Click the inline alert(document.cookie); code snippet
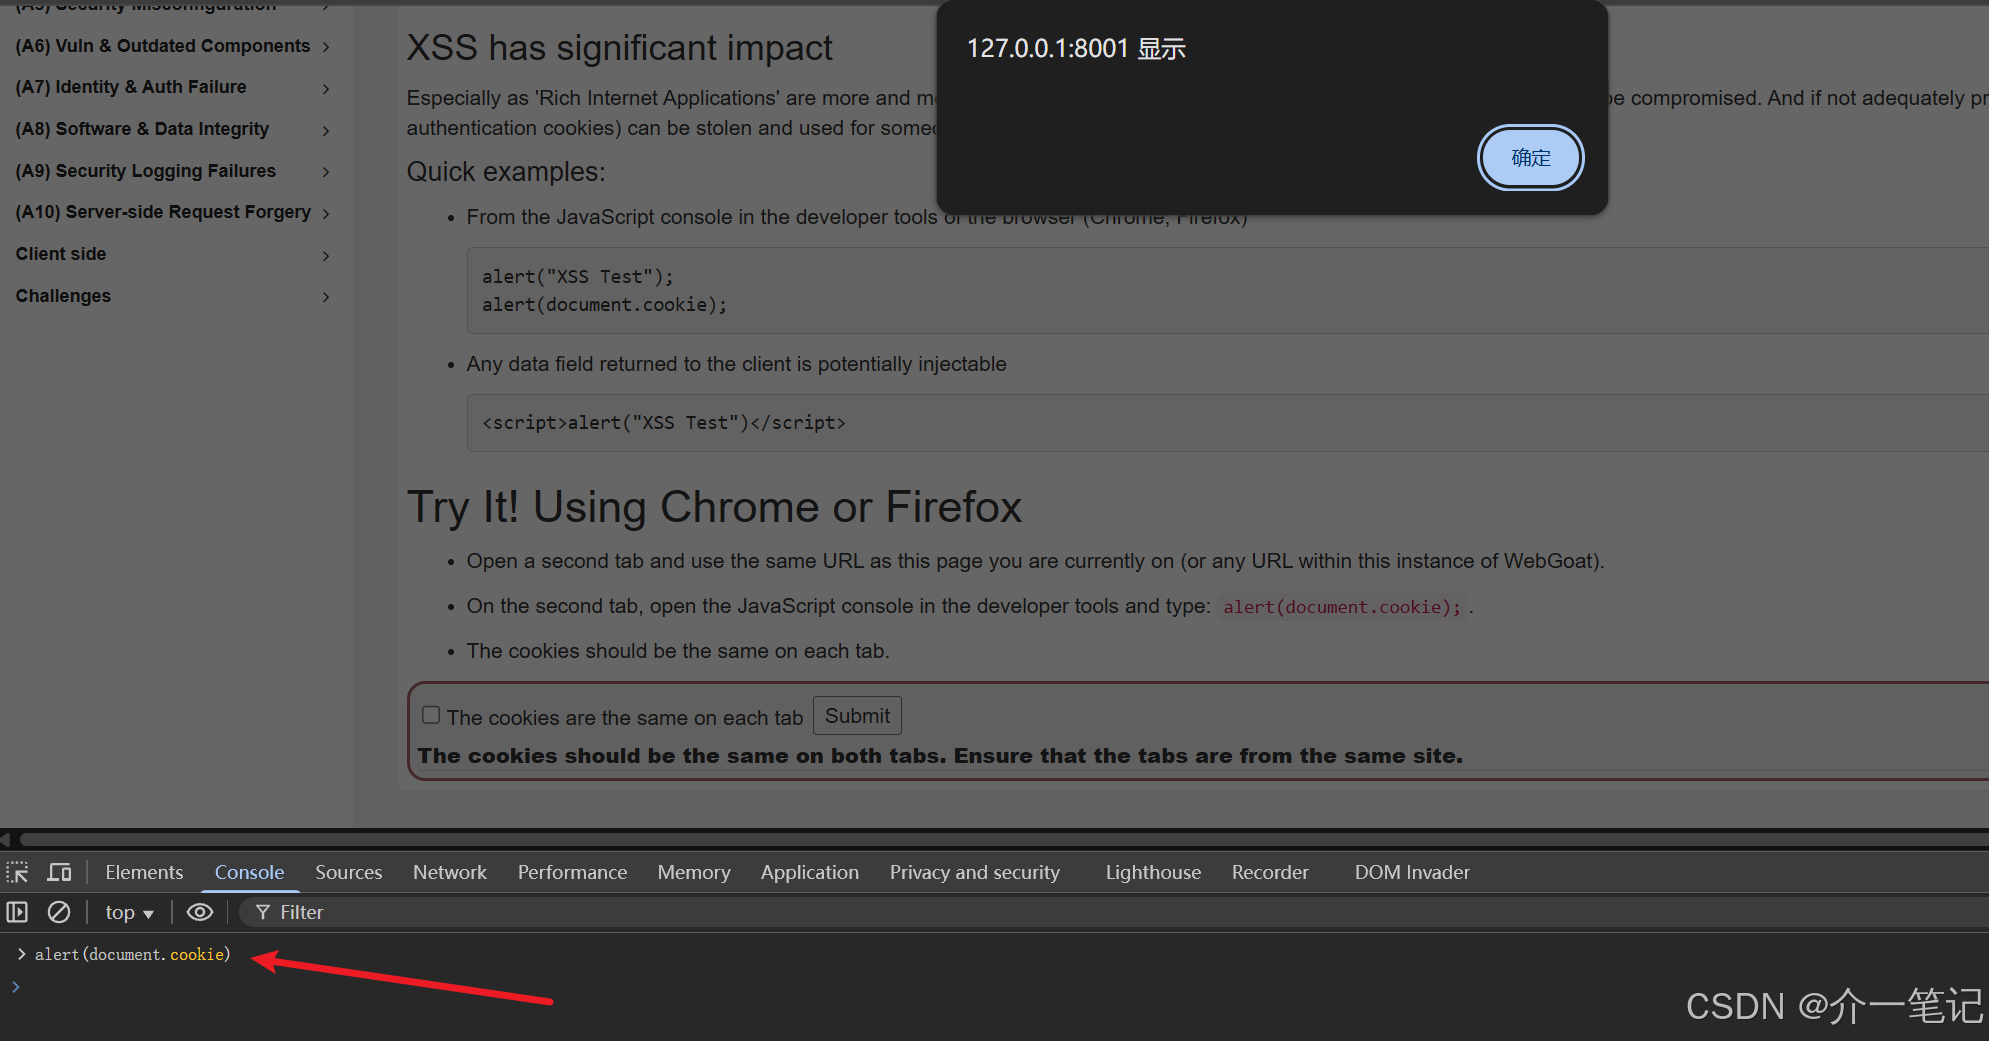Image resolution: width=1989 pixels, height=1041 pixels. (x=1342, y=607)
